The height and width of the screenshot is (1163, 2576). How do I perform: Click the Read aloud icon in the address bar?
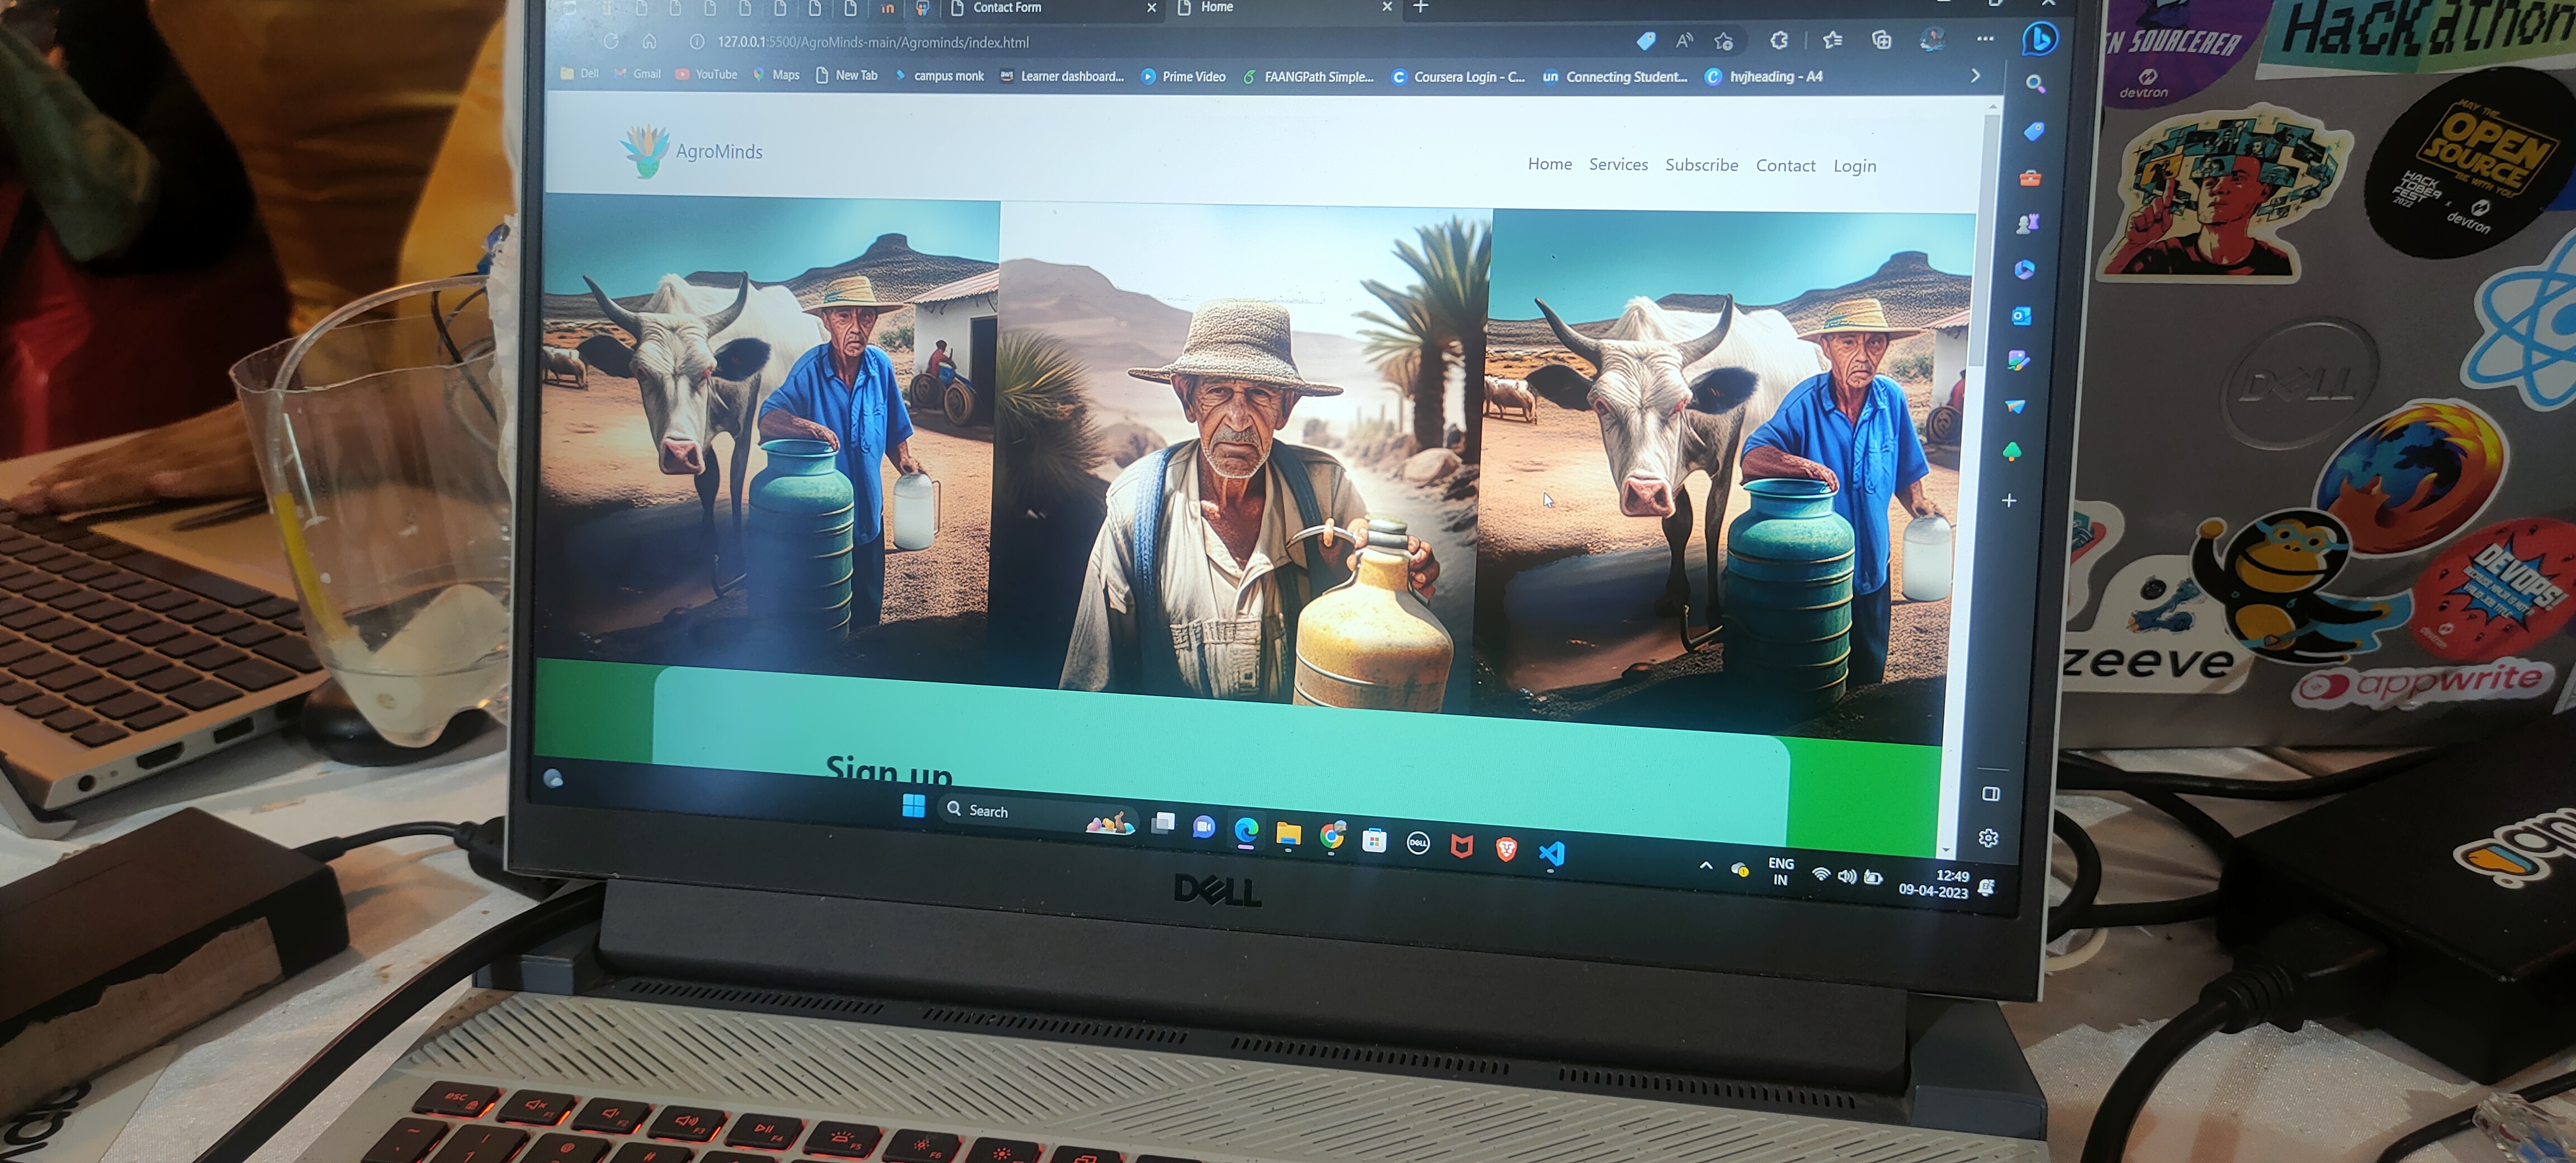click(1684, 41)
